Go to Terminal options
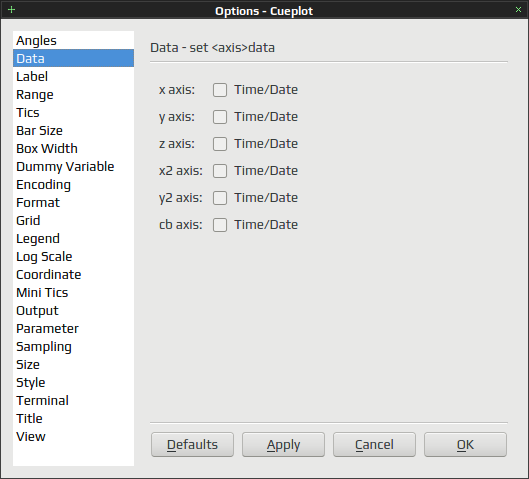Screen dimensions: 529x479 [73, 400]
